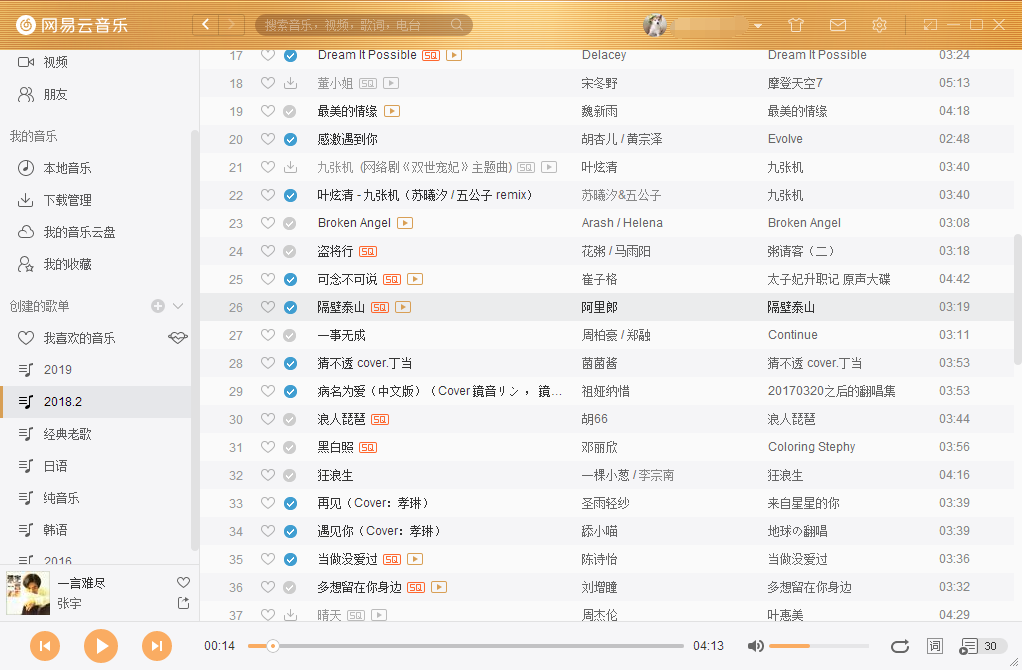The height and width of the screenshot is (670, 1022).
Task: Adjust the volume slider
Action: click(x=819, y=646)
